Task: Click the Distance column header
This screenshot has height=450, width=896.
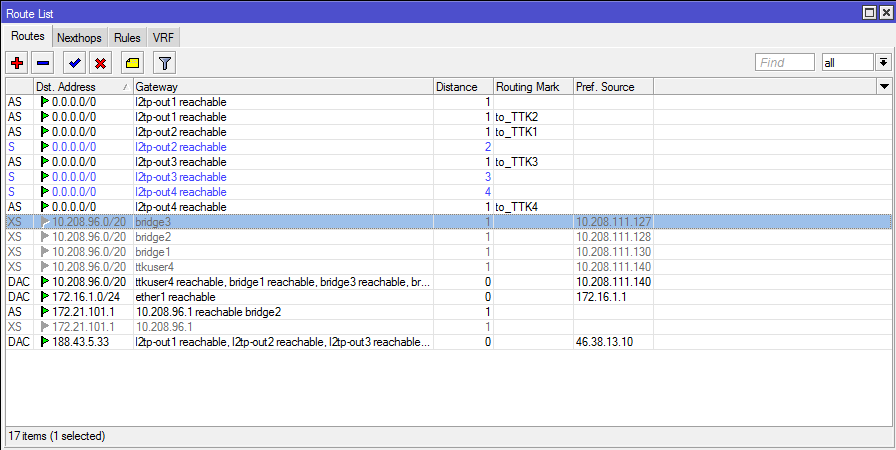Action: coord(462,87)
